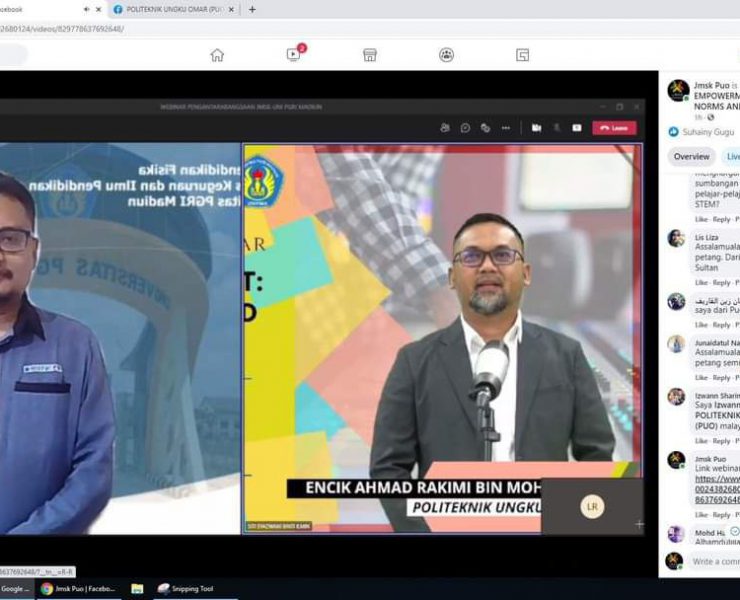The image size is (740, 600).
Task: Reply to the 'saya dari' comment
Action: coord(721,325)
